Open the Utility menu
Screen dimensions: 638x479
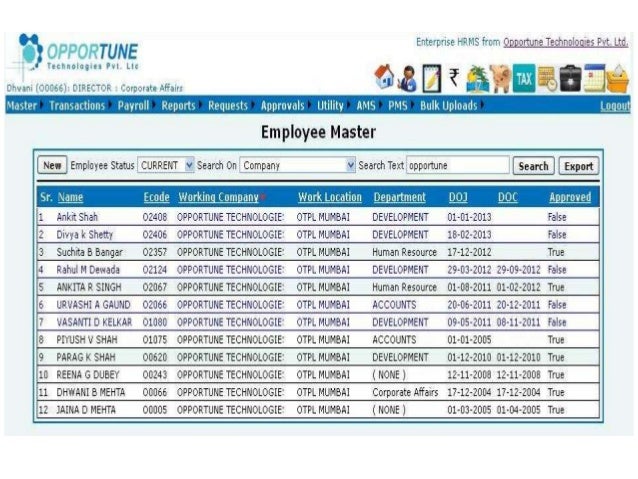(x=330, y=106)
